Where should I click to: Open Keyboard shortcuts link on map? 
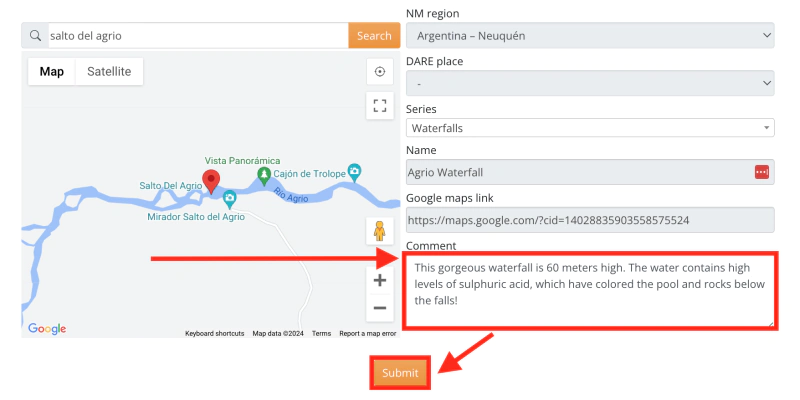pyautogui.click(x=214, y=334)
